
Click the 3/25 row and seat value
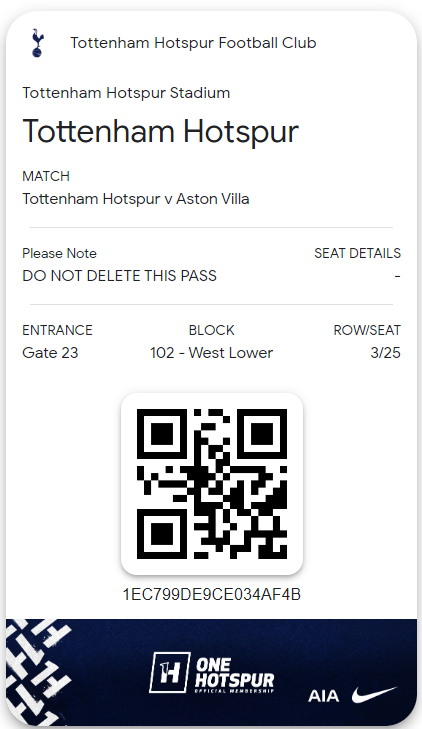point(385,353)
